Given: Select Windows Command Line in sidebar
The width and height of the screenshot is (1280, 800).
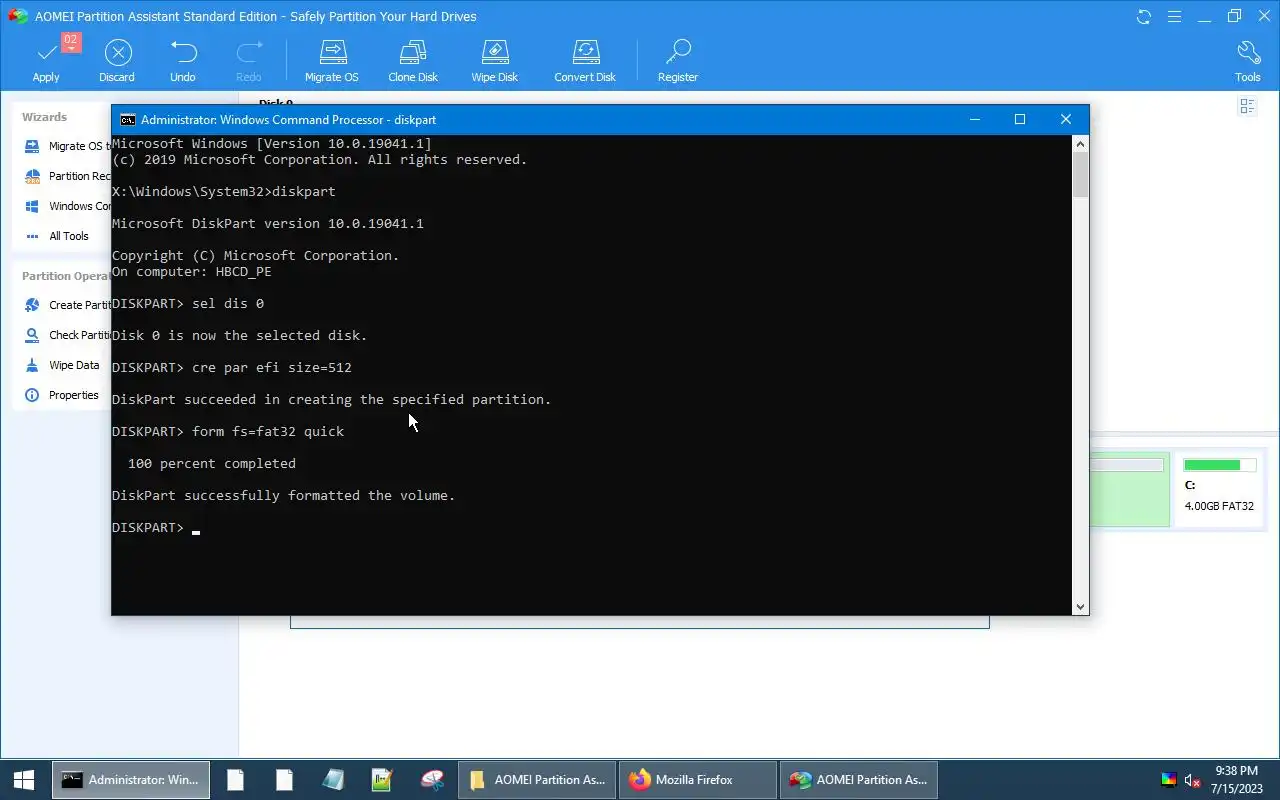Looking at the screenshot, I should click(68, 206).
